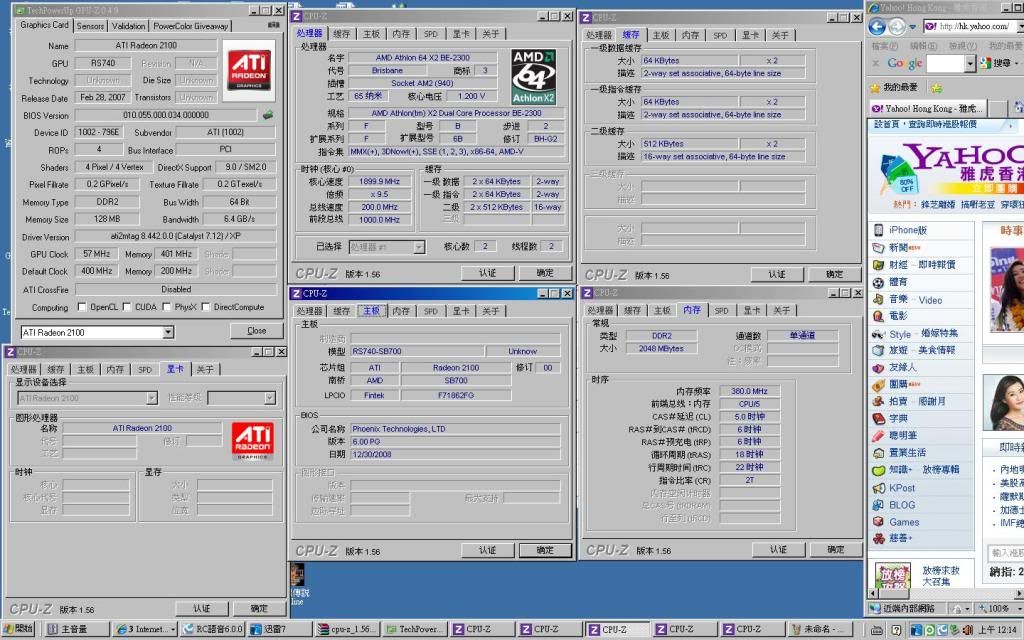Screen dimensions: 1024x640
Task: Click the 认证 button in processor window
Action: click(x=487, y=273)
